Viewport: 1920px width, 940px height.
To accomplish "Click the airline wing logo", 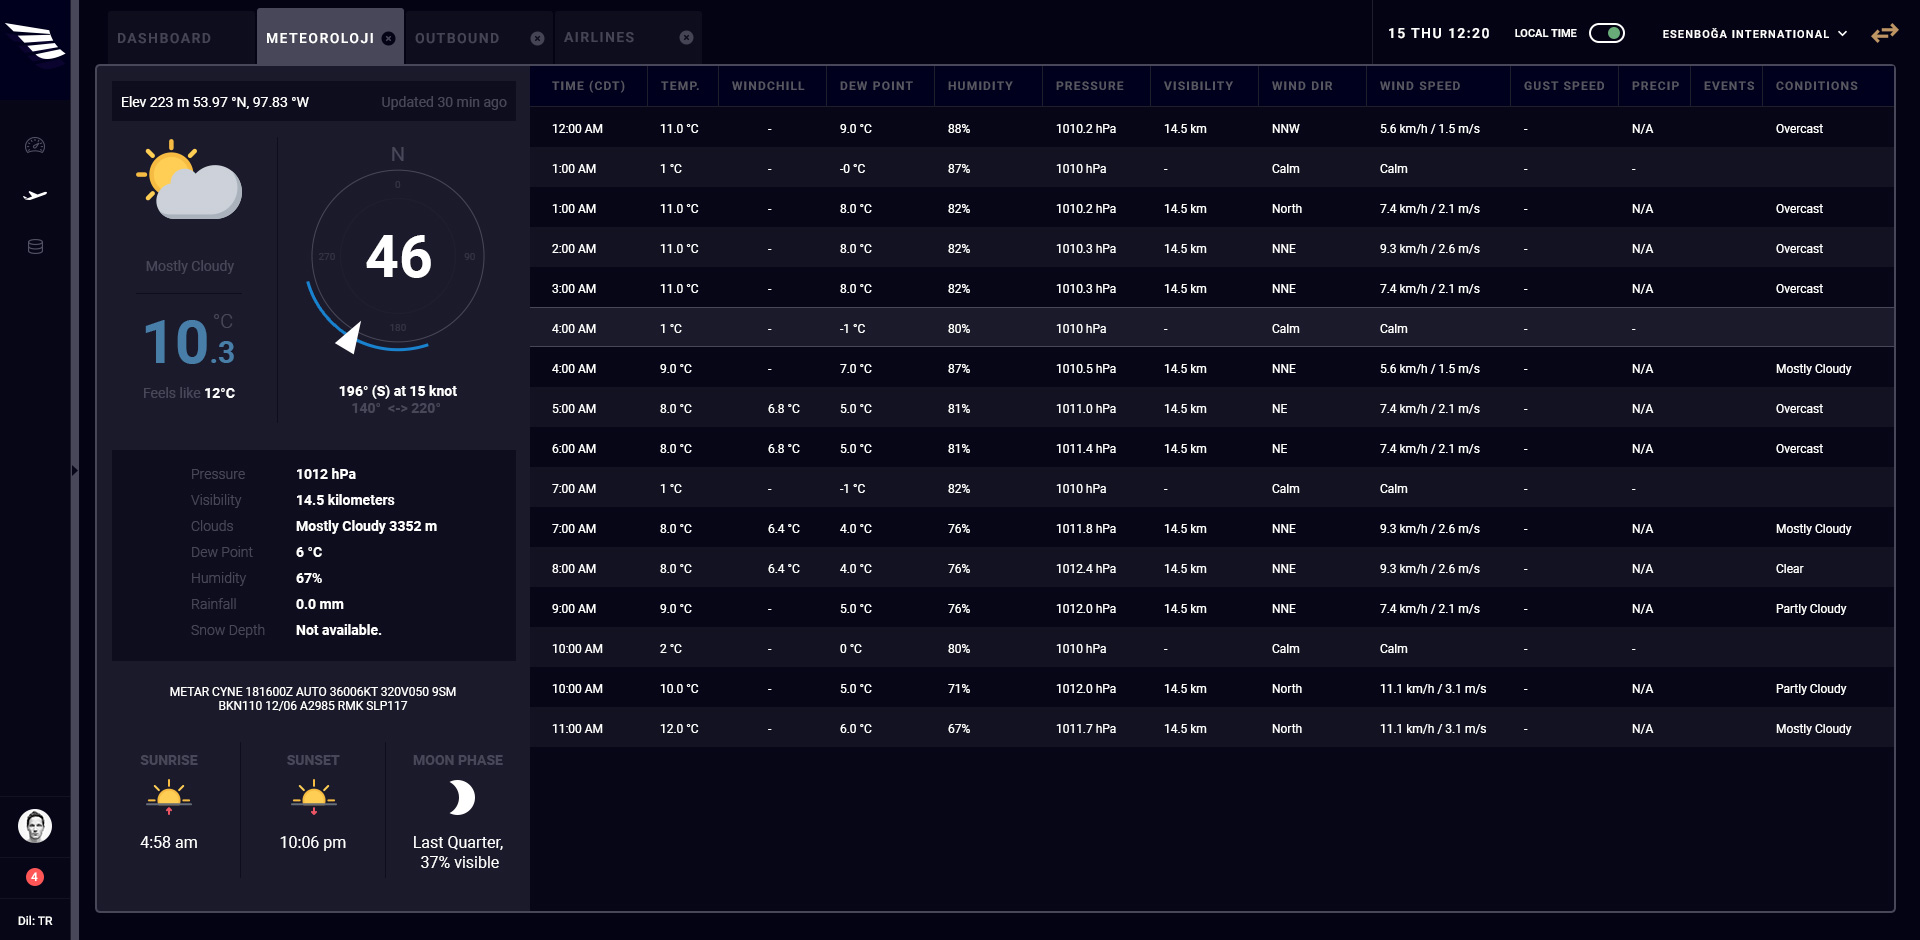I will [x=35, y=42].
